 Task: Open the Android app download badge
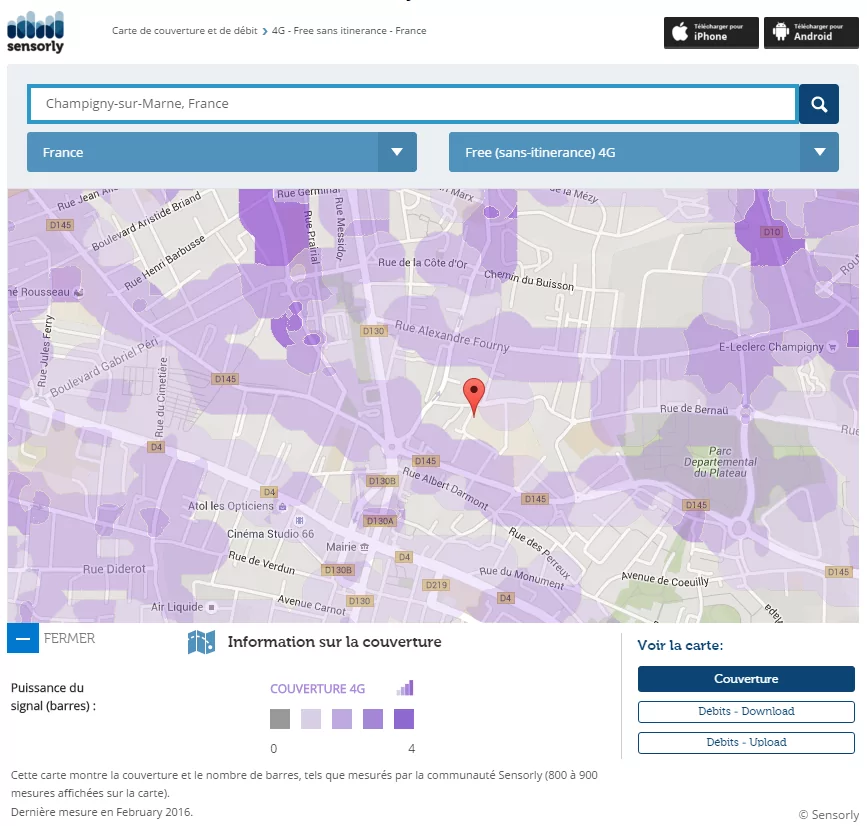[811, 32]
